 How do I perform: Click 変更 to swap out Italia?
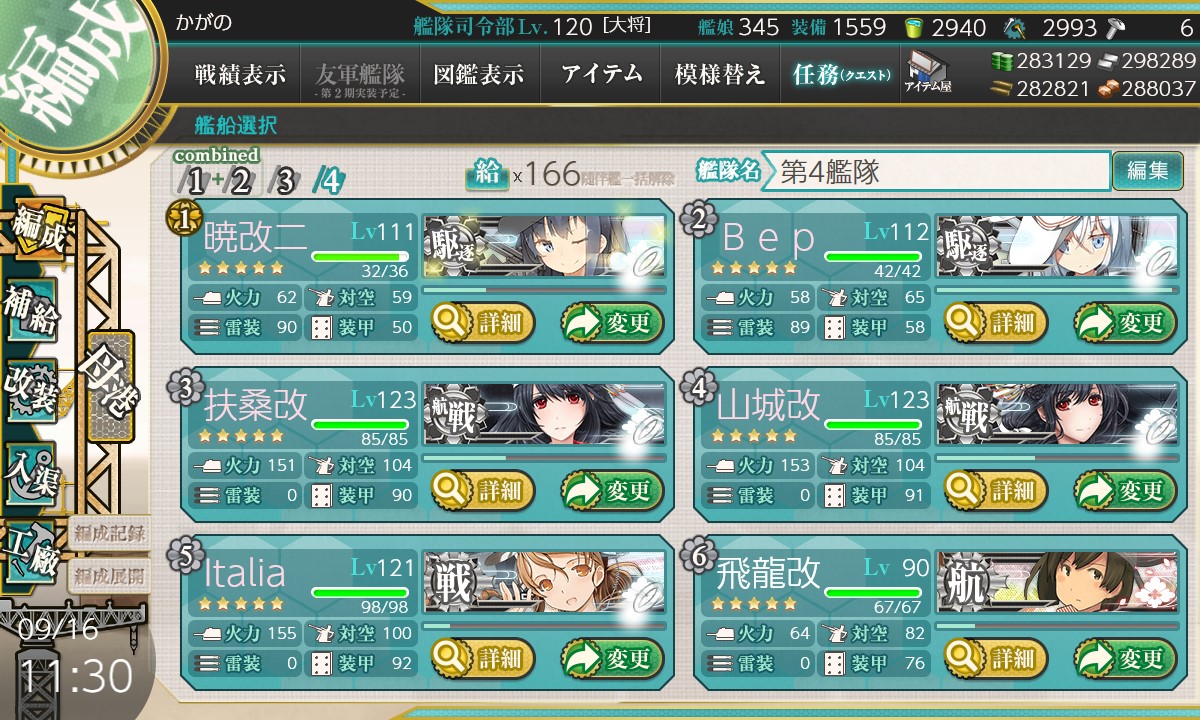click(x=612, y=659)
